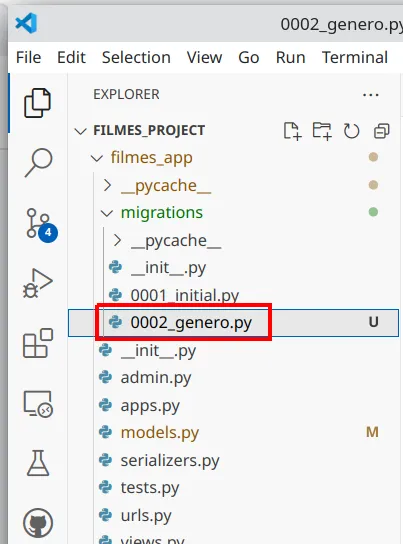Open the serializers.py file
The height and width of the screenshot is (544, 403).
[170, 460]
